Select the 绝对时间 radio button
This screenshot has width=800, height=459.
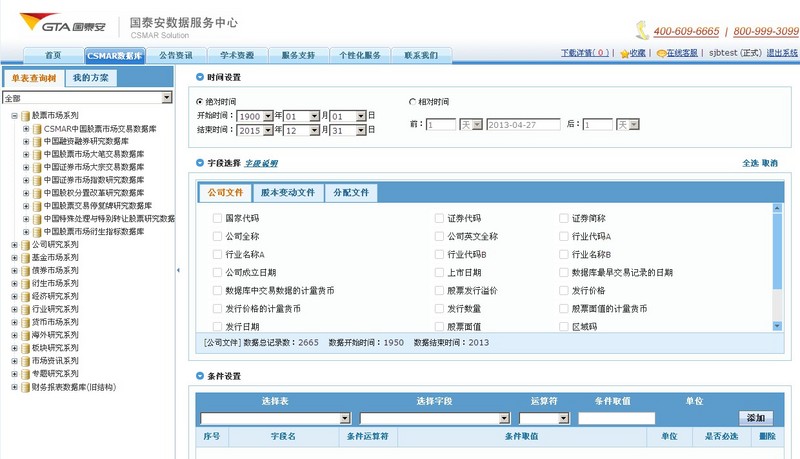pos(199,101)
